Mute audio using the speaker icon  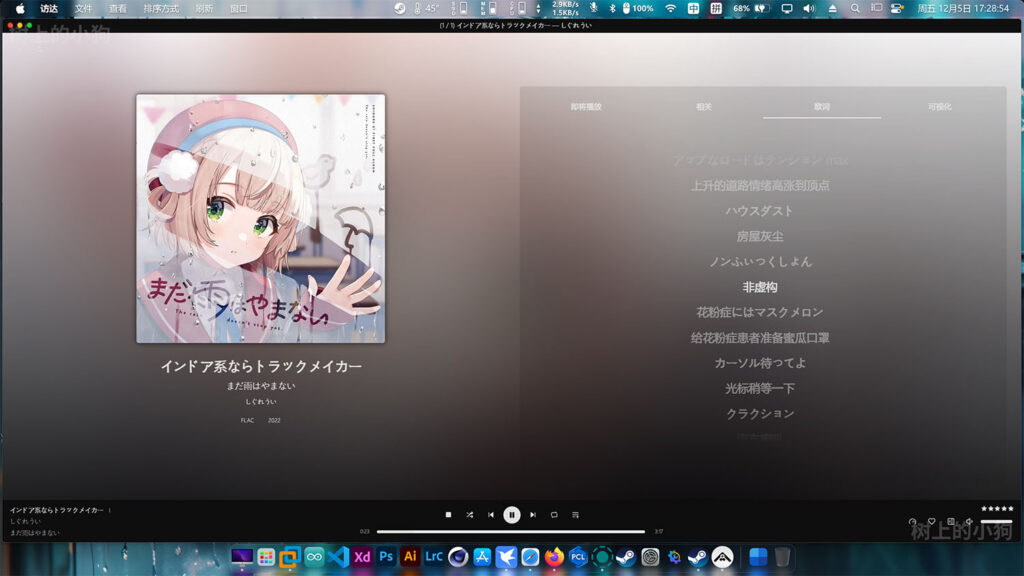968,521
